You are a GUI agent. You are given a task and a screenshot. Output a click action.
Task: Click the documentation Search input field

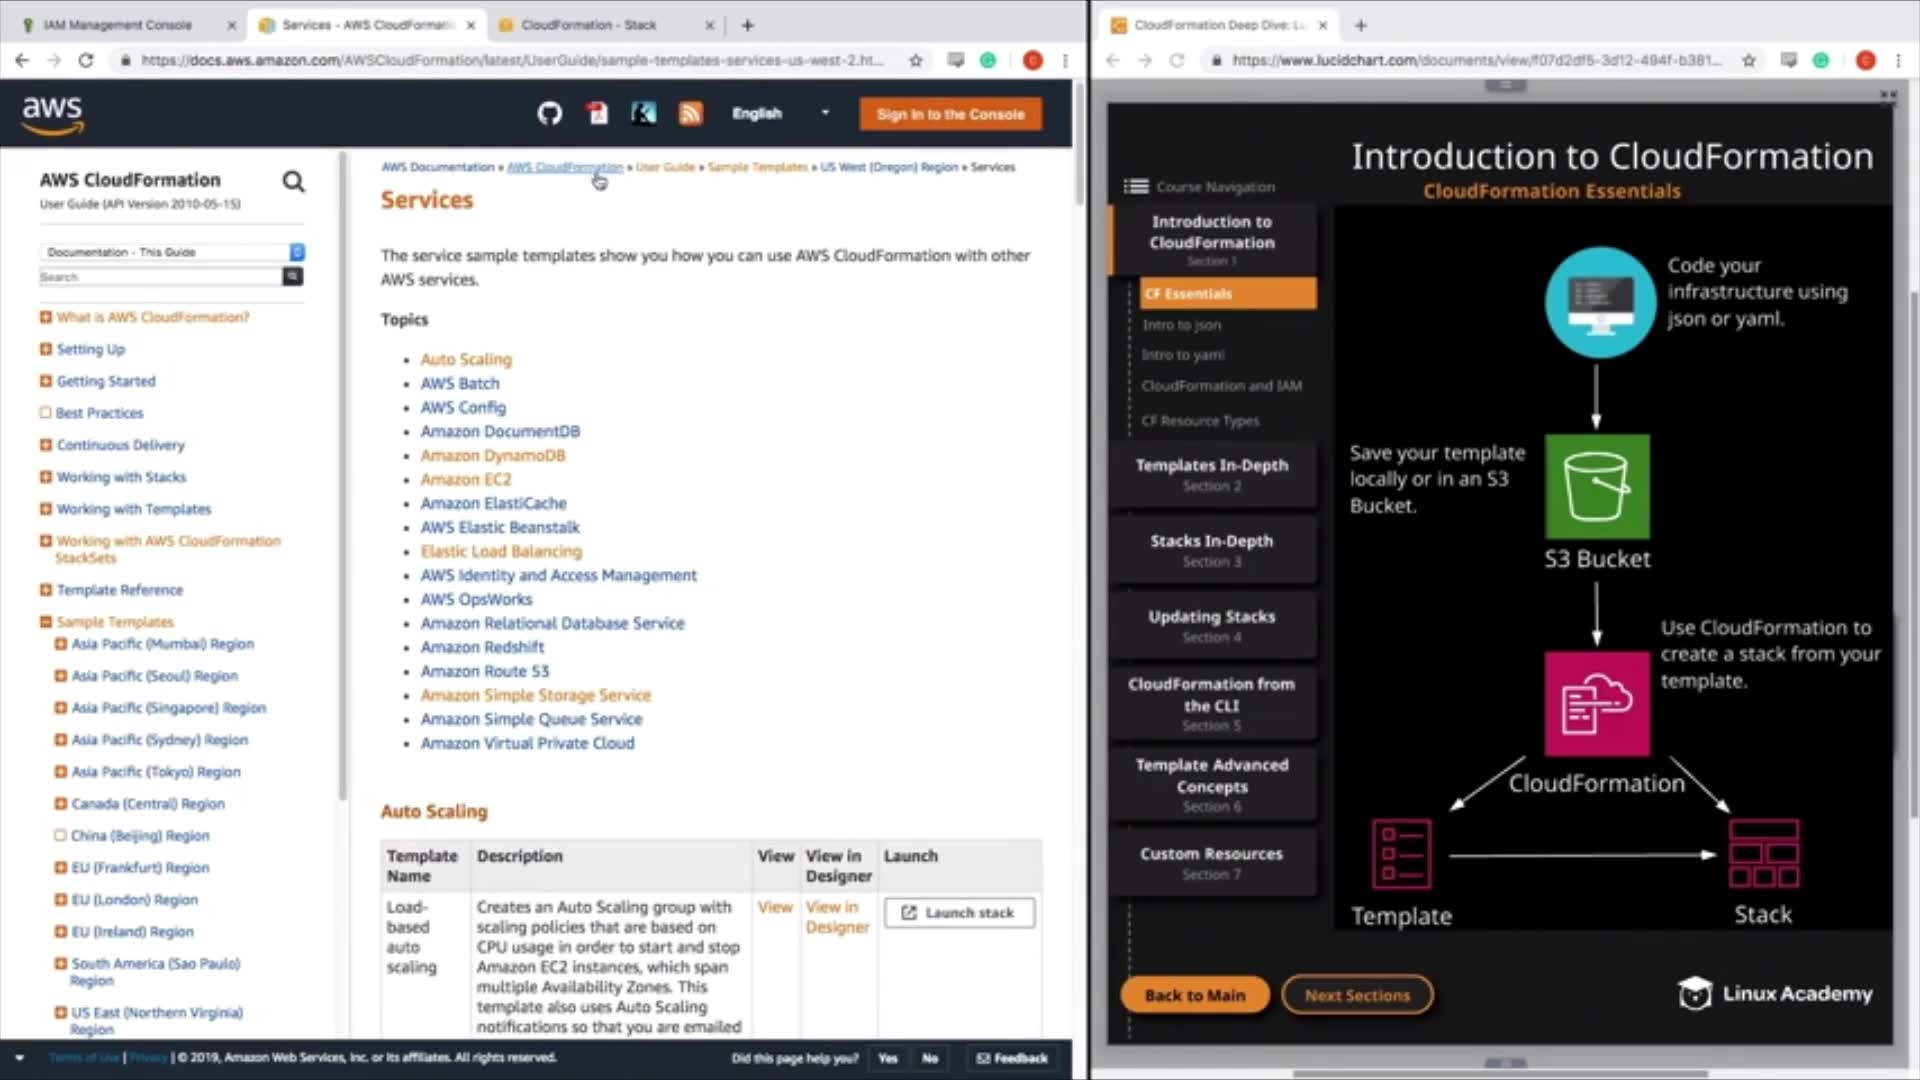(x=160, y=277)
